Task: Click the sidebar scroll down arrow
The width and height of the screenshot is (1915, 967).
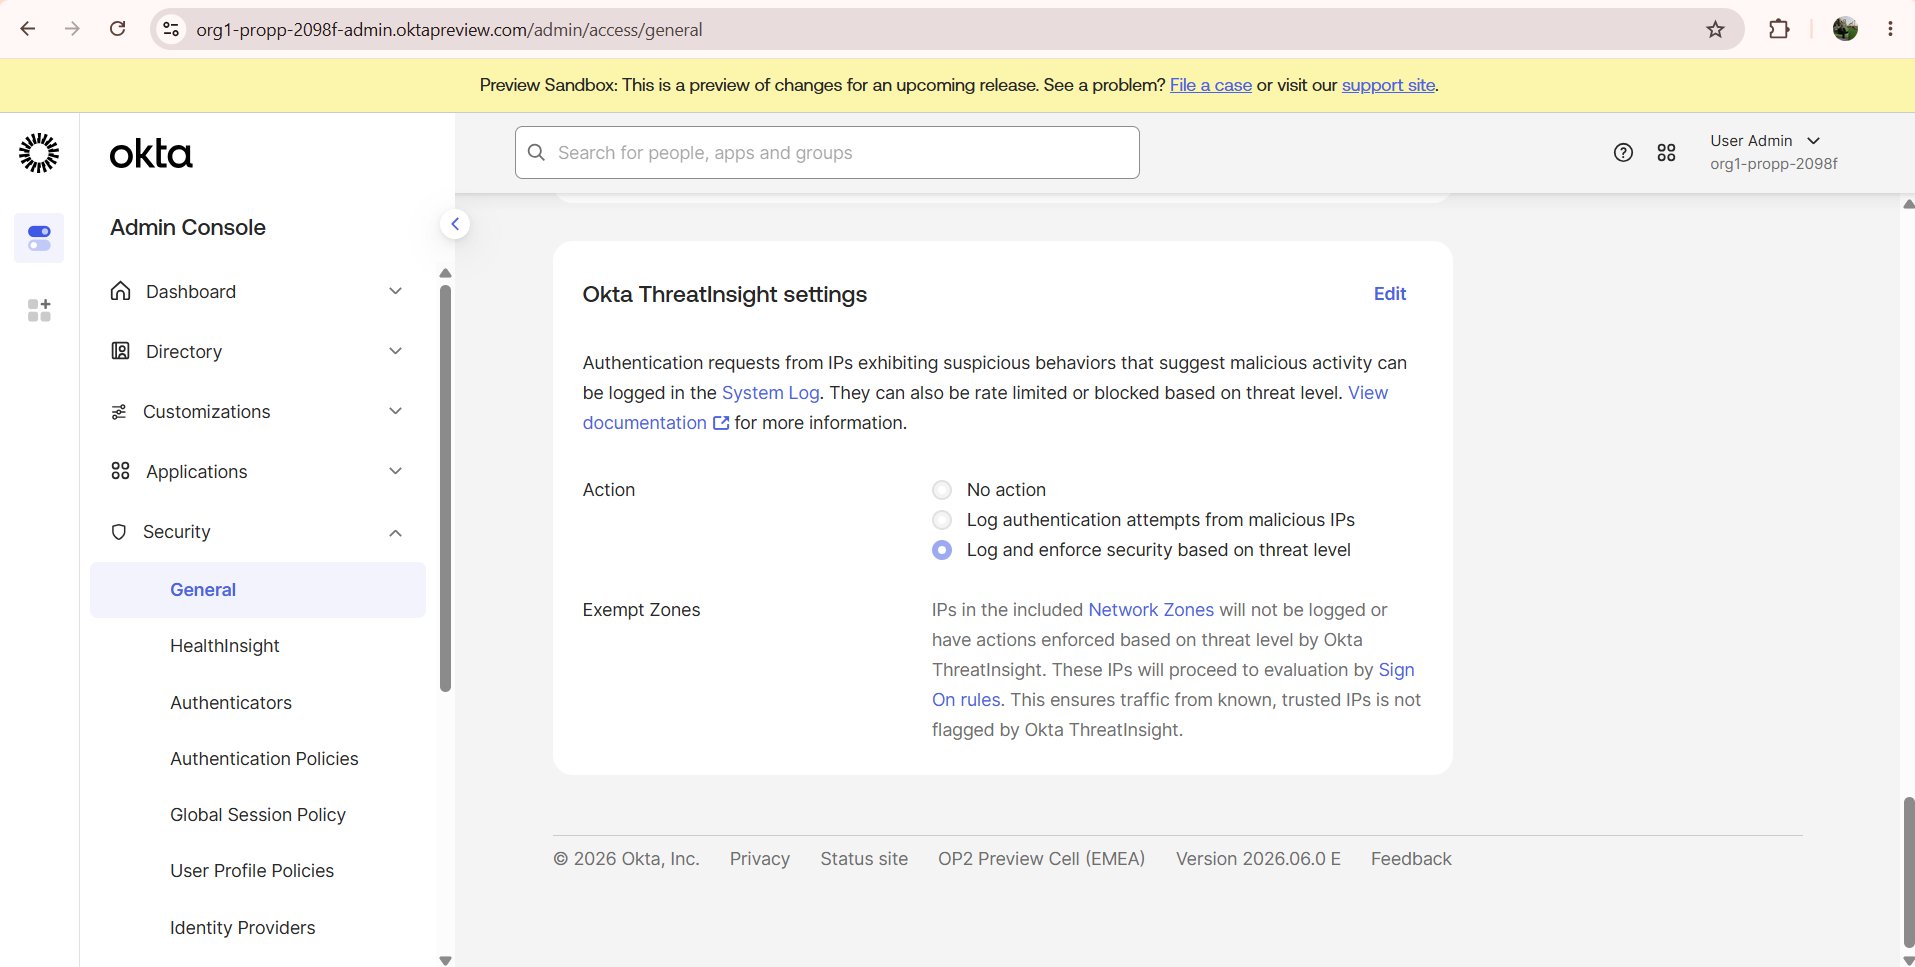Action: point(446,960)
